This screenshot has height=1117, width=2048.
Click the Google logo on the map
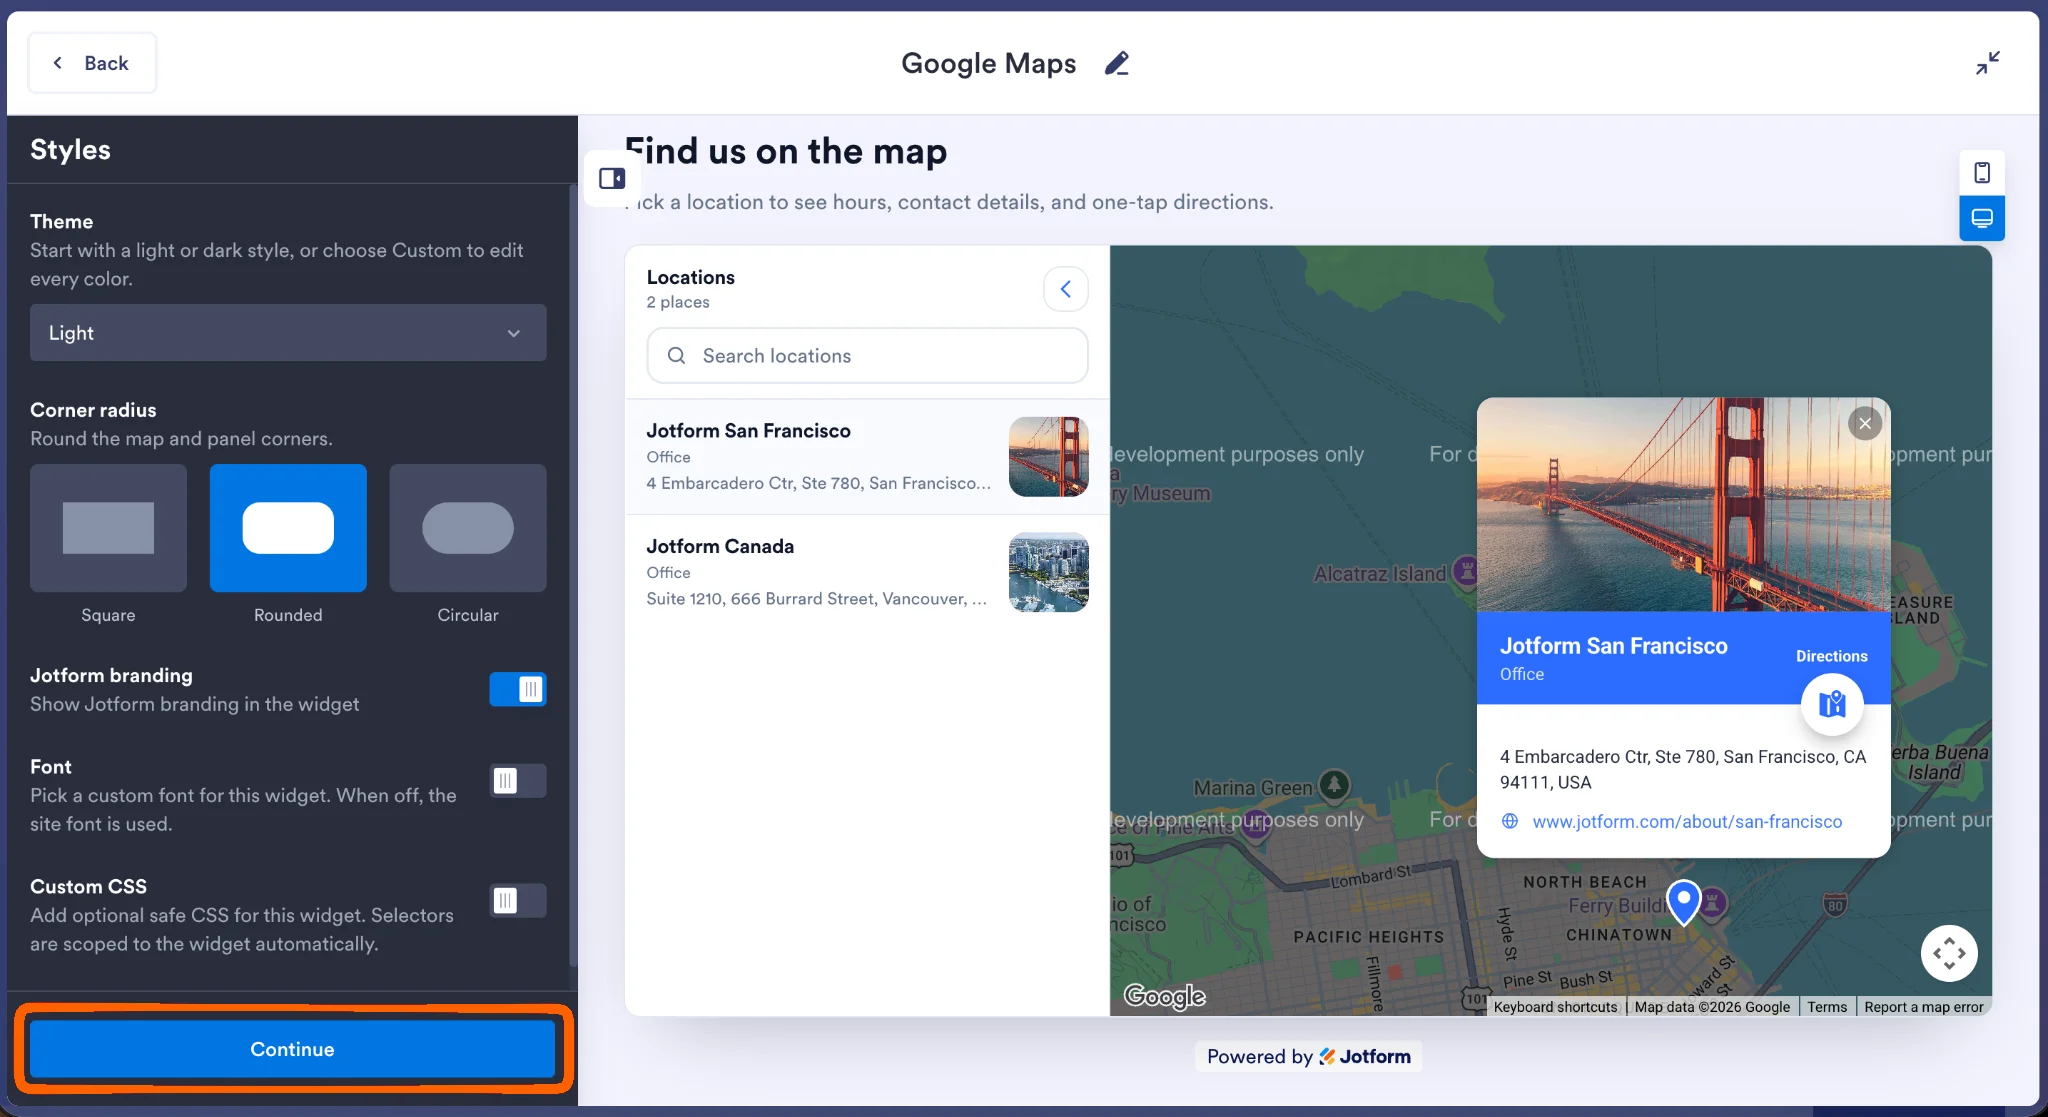[x=1165, y=996]
